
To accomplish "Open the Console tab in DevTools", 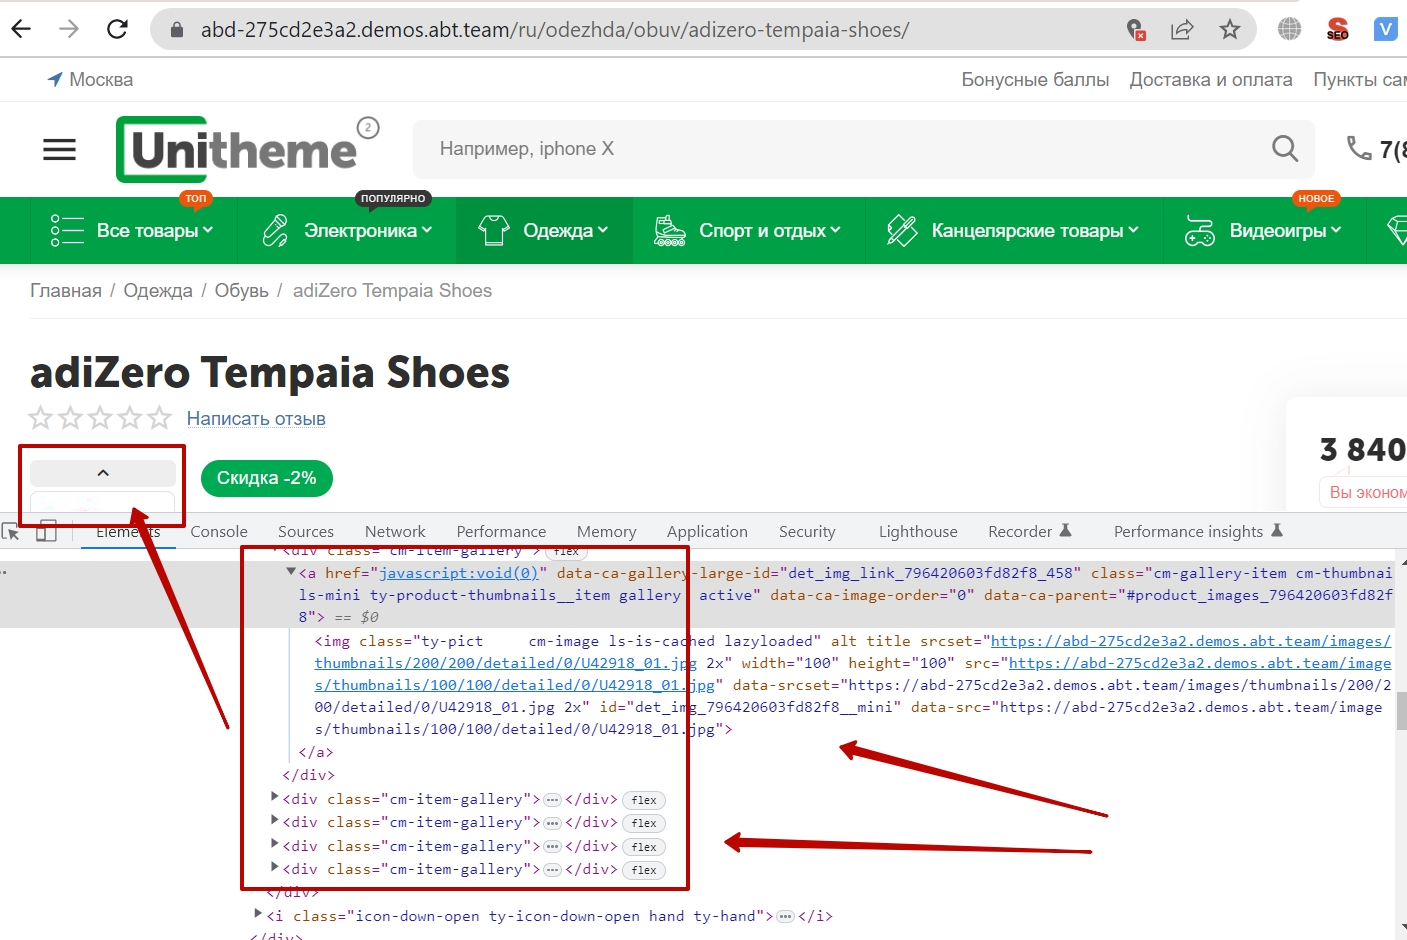I will pyautogui.click(x=219, y=532).
